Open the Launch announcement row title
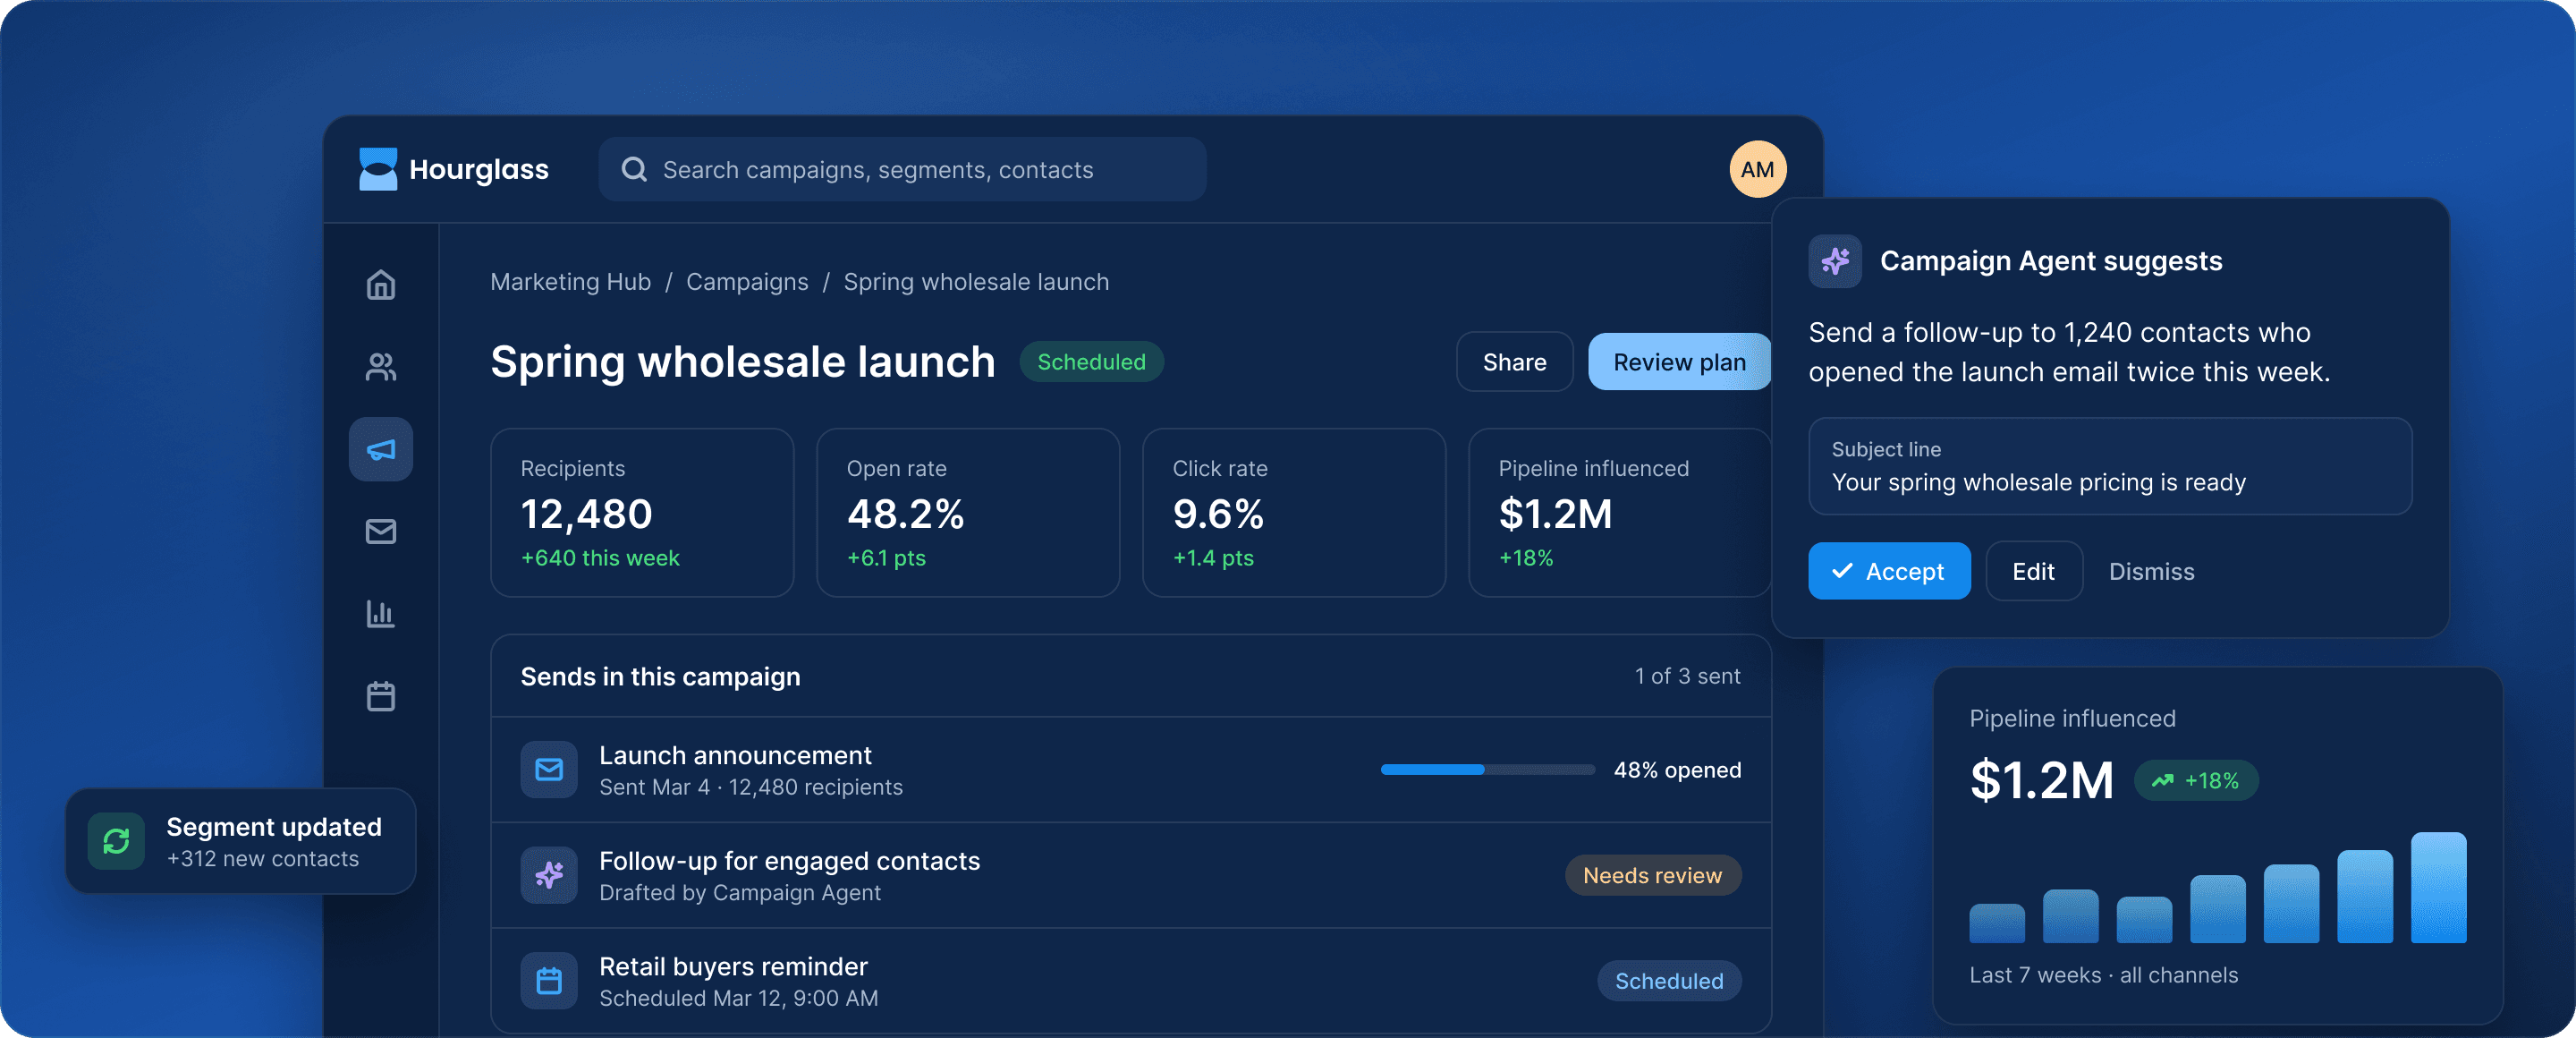The width and height of the screenshot is (2576, 1038). (735, 755)
